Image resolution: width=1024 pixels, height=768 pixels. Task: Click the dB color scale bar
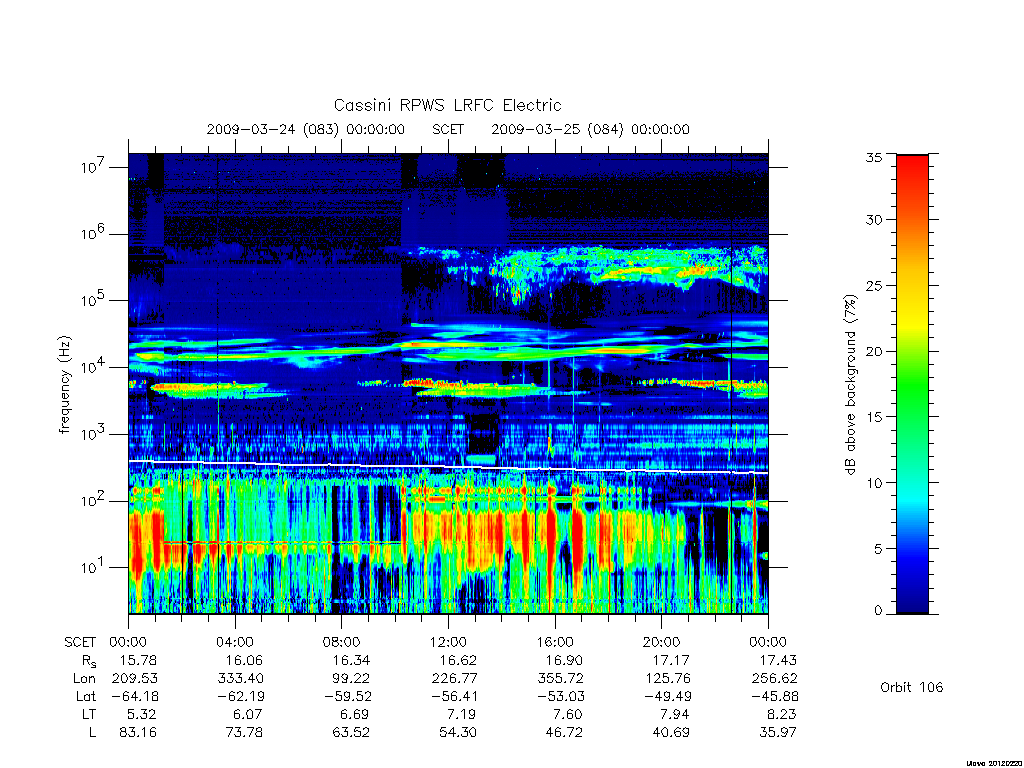point(912,384)
